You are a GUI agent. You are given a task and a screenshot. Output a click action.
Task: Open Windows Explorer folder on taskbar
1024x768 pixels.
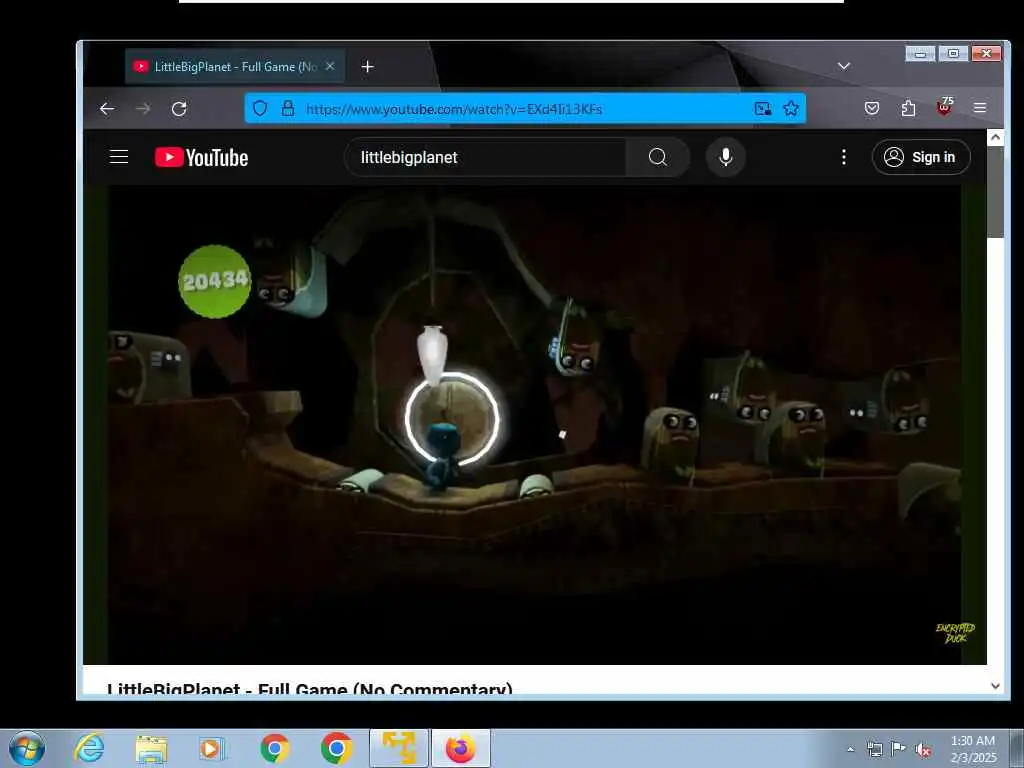tap(151, 749)
